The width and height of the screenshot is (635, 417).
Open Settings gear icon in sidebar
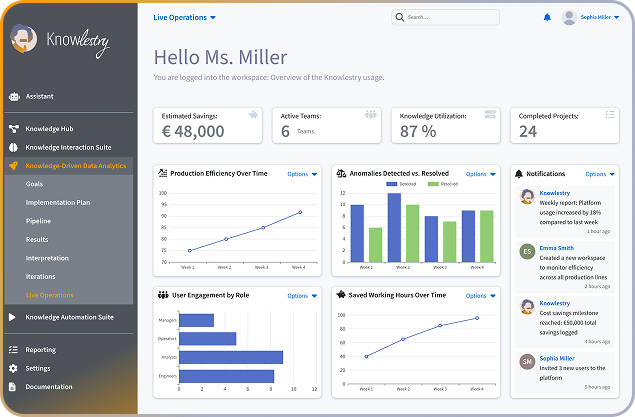(x=14, y=368)
